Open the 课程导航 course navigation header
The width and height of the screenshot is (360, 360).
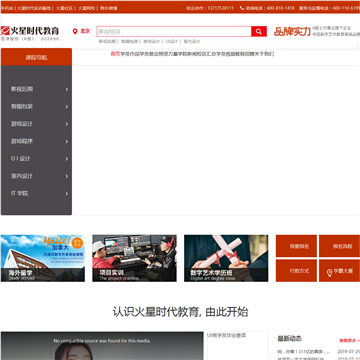point(36,57)
